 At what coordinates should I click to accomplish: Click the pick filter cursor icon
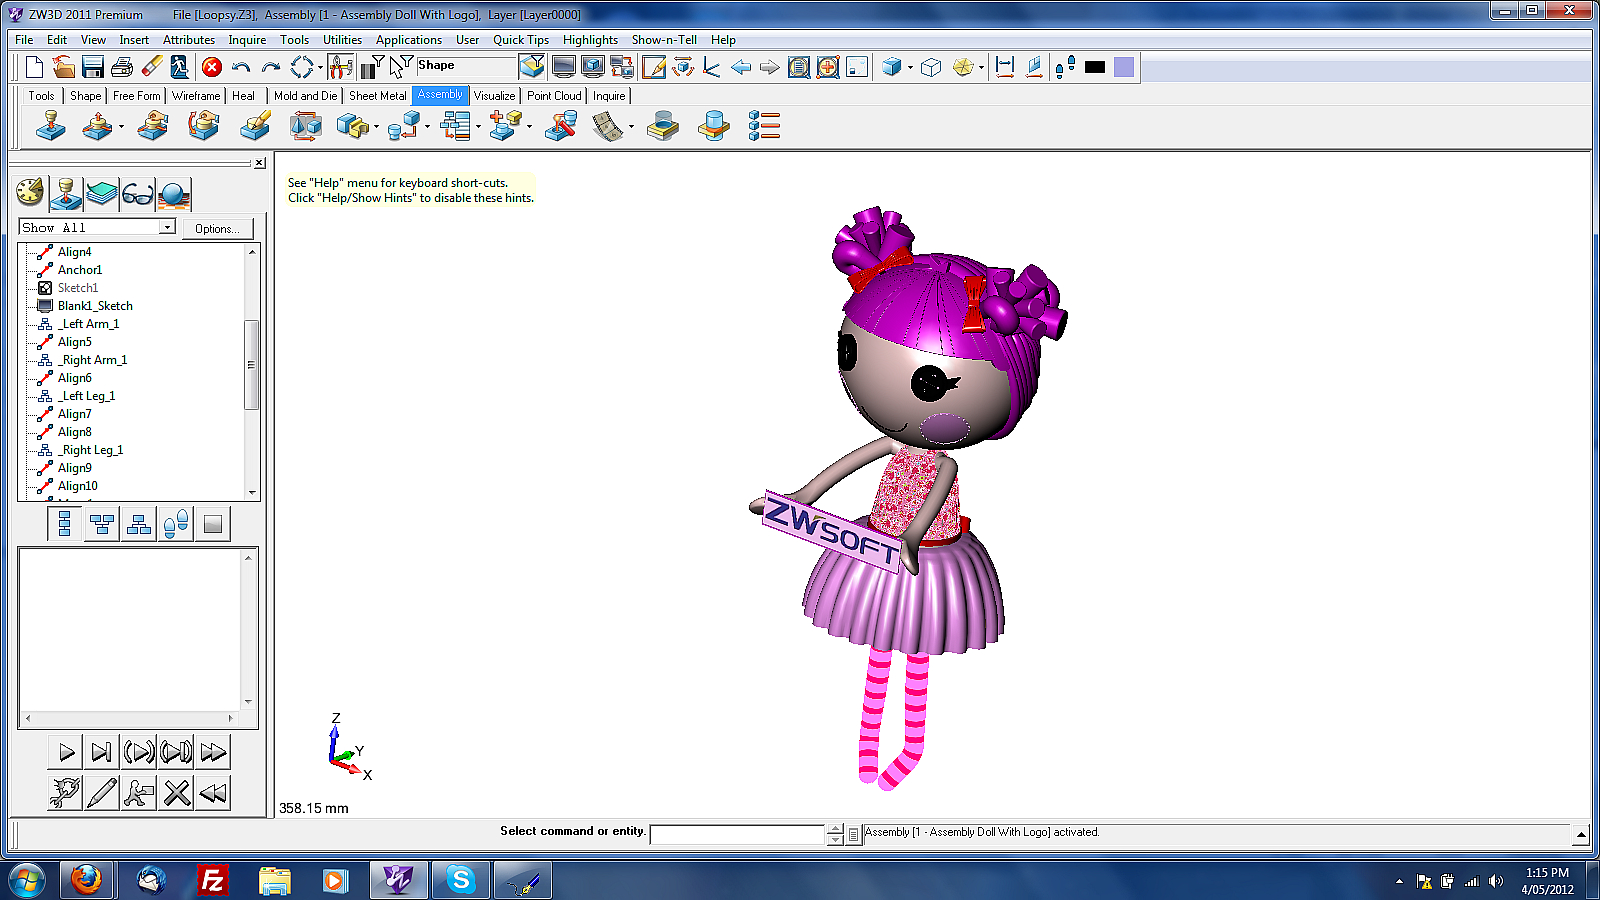401,67
